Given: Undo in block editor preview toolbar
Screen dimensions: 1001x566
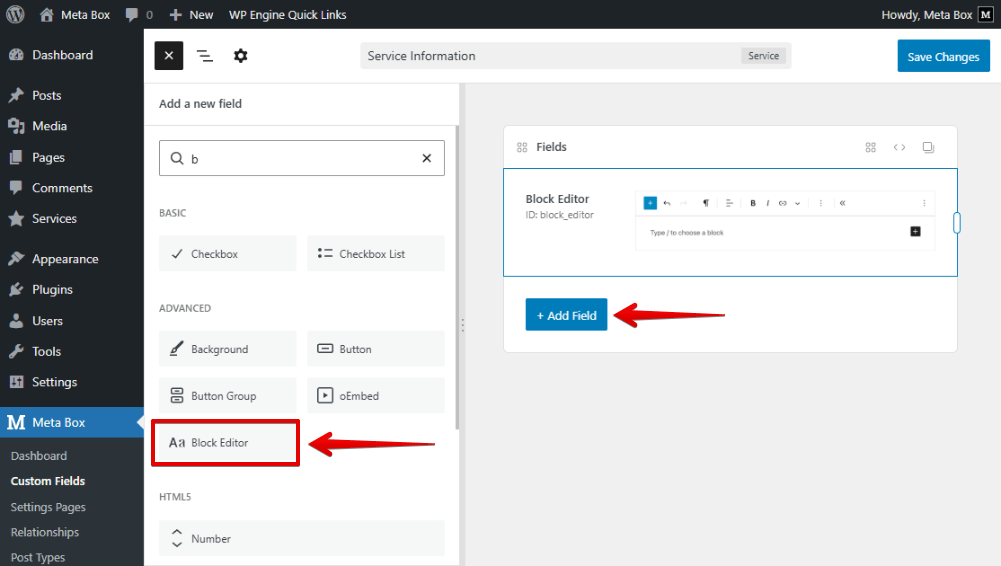Looking at the screenshot, I should [x=666, y=203].
